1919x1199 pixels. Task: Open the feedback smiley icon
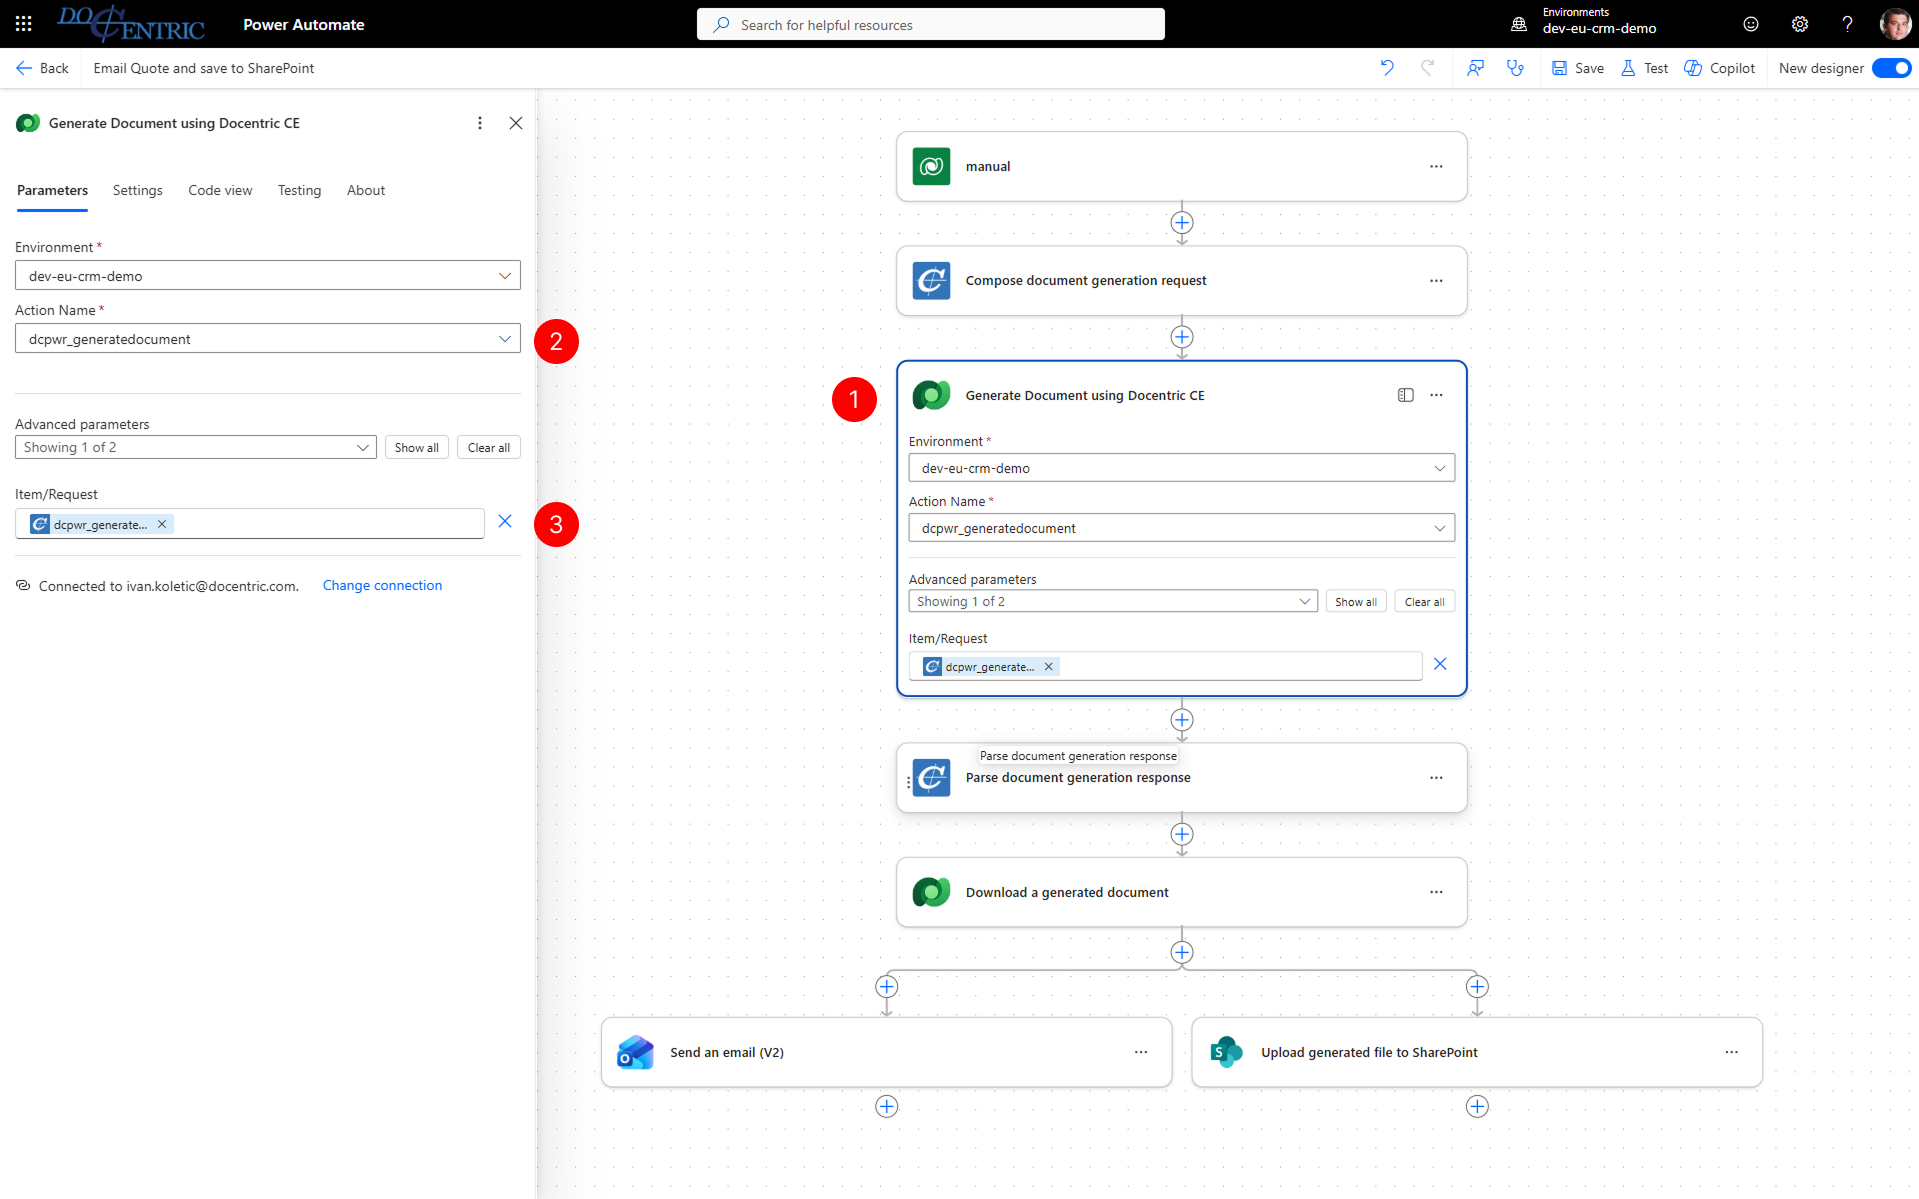pos(1751,24)
